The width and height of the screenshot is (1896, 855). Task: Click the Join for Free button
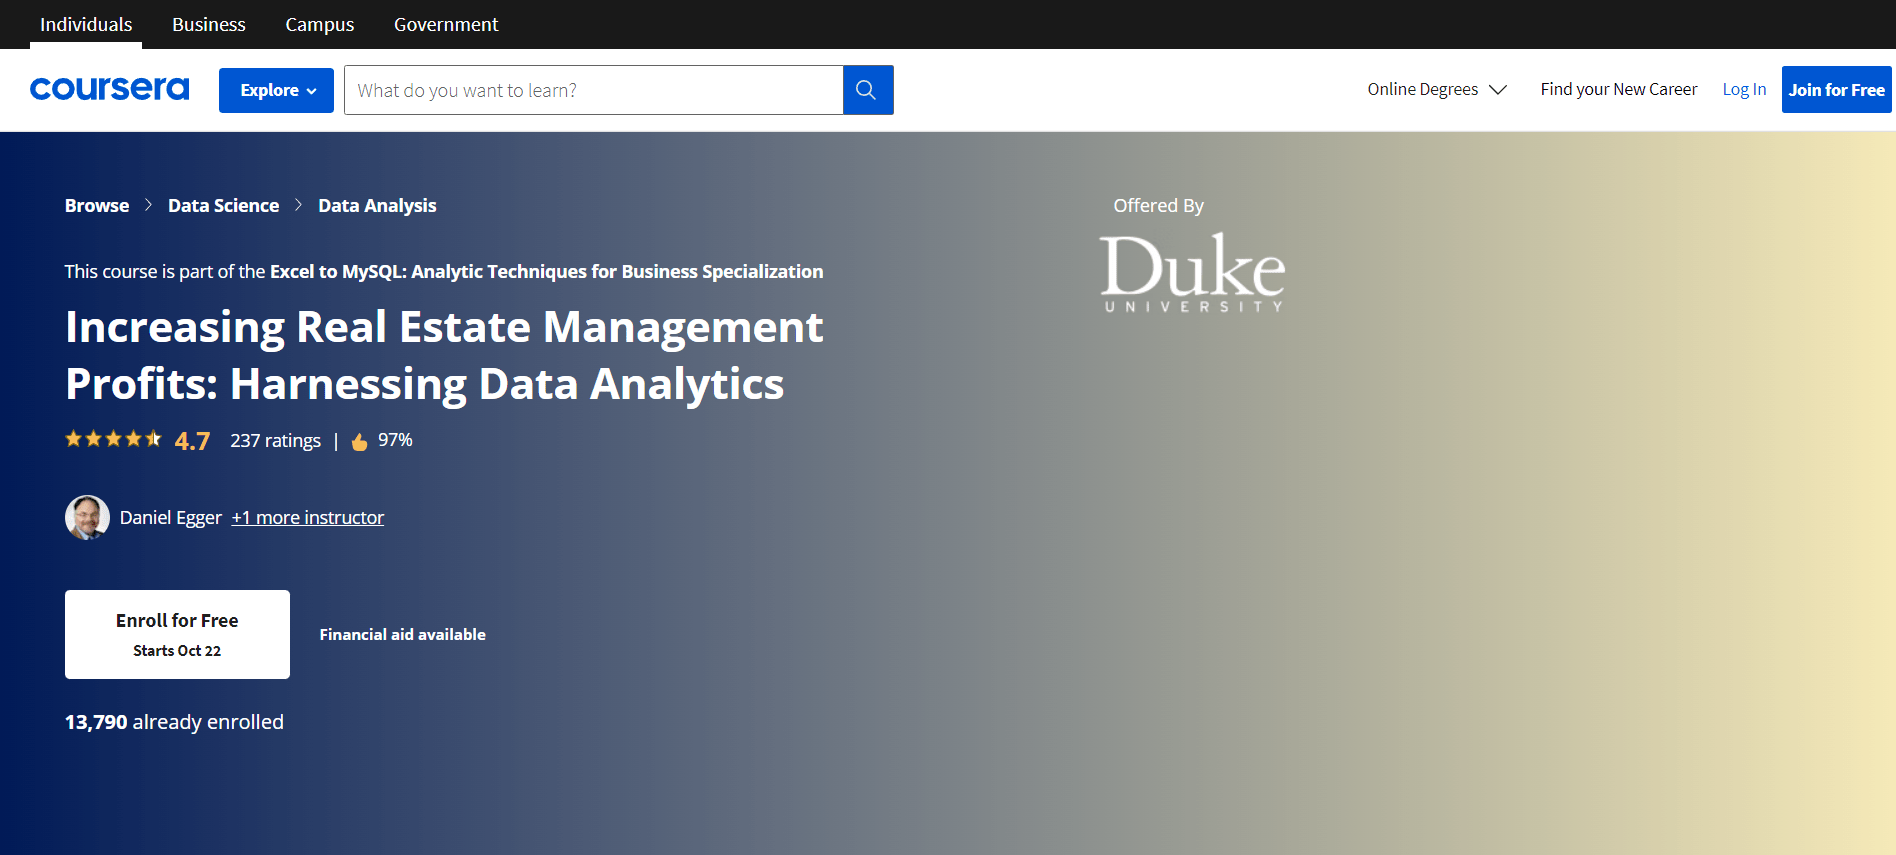(x=1836, y=90)
